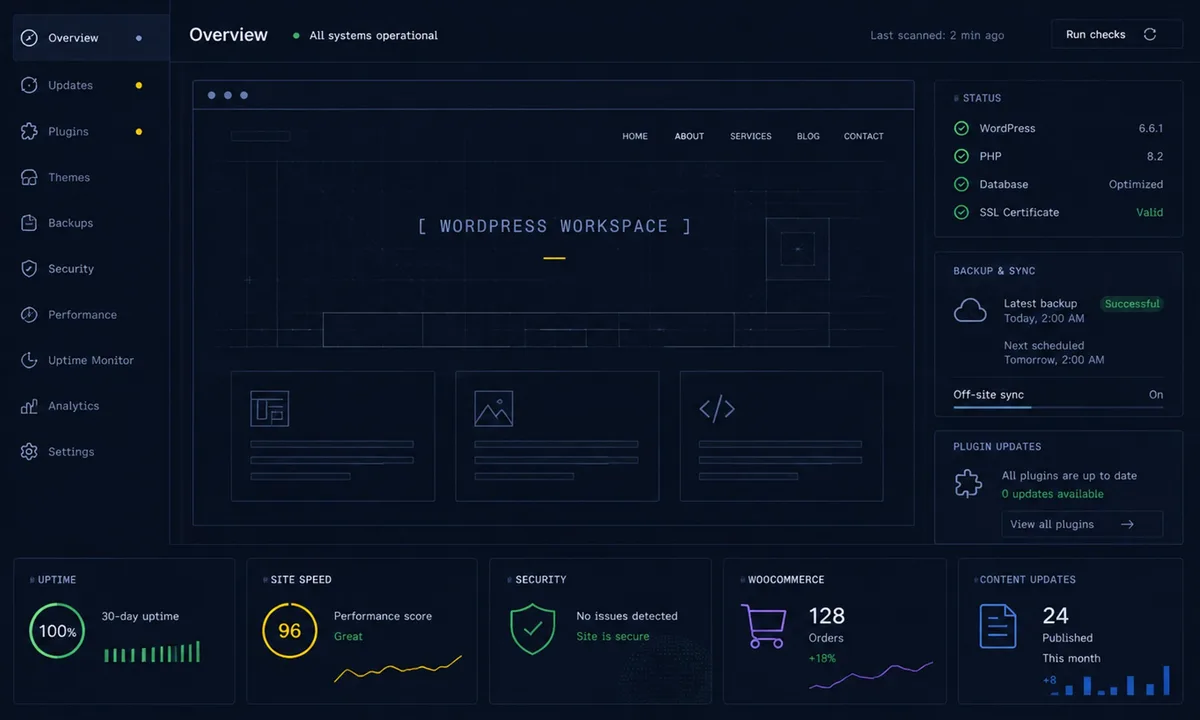Click the layout icon in first preview card
1200x720 pixels.
tap(269, 408)
